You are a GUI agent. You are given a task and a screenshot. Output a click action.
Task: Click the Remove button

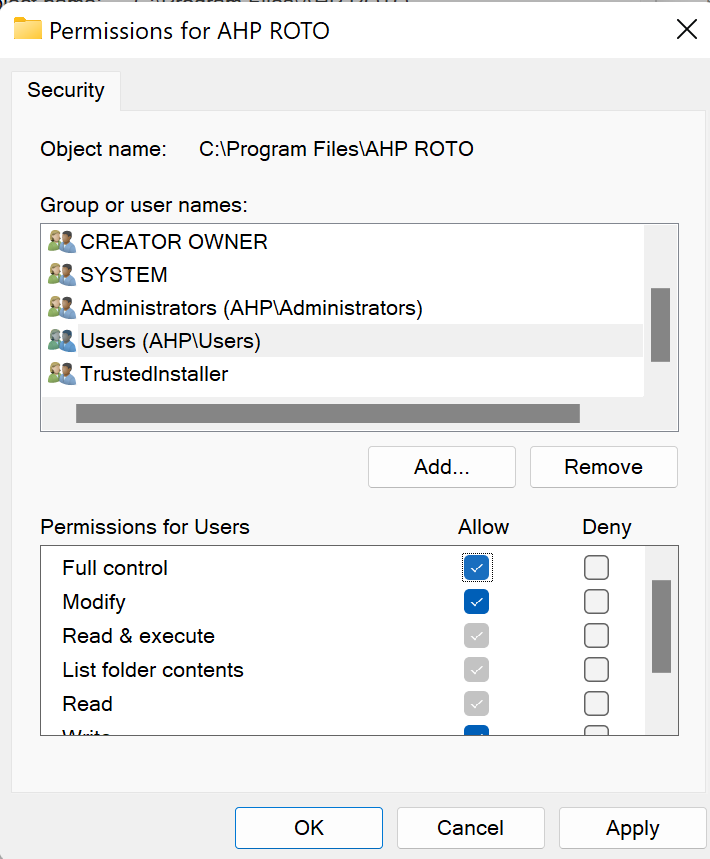coord(604,467)
